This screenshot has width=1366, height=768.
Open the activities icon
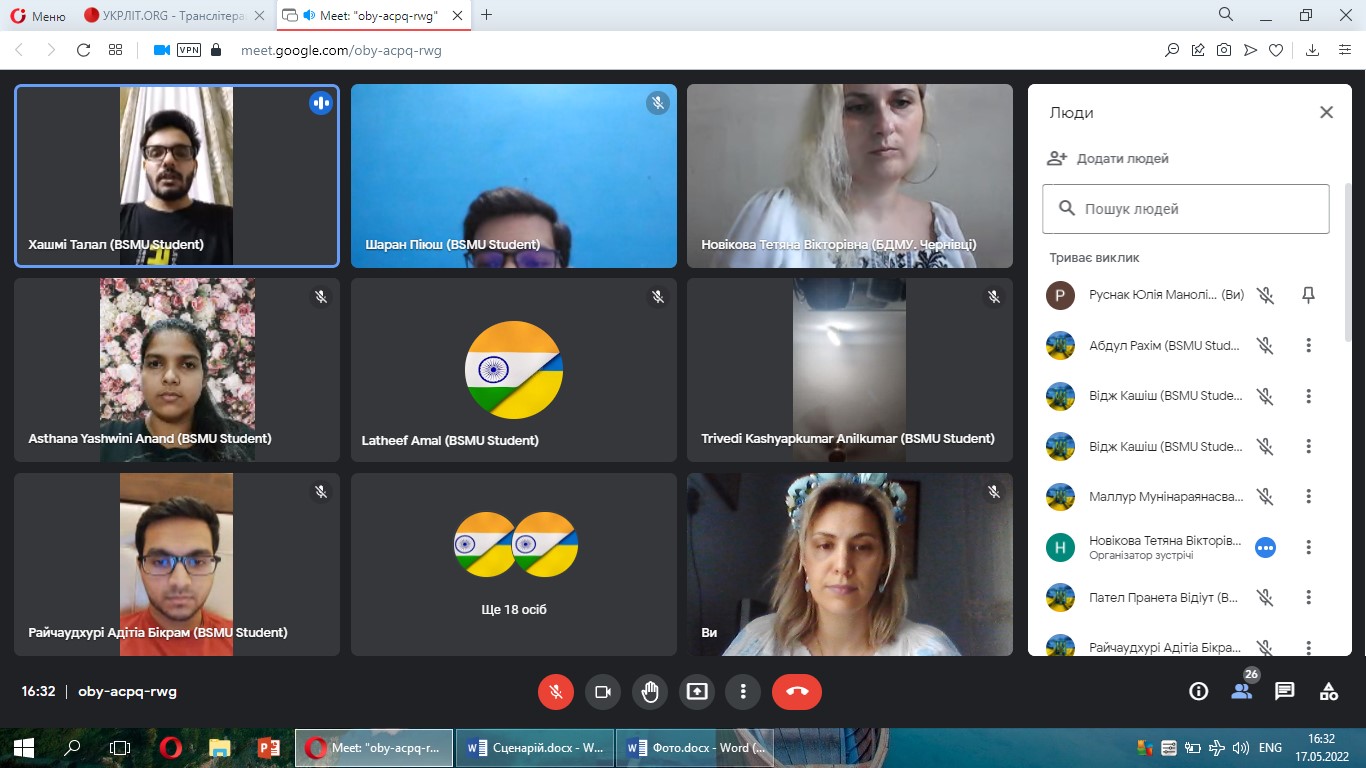1329,691
